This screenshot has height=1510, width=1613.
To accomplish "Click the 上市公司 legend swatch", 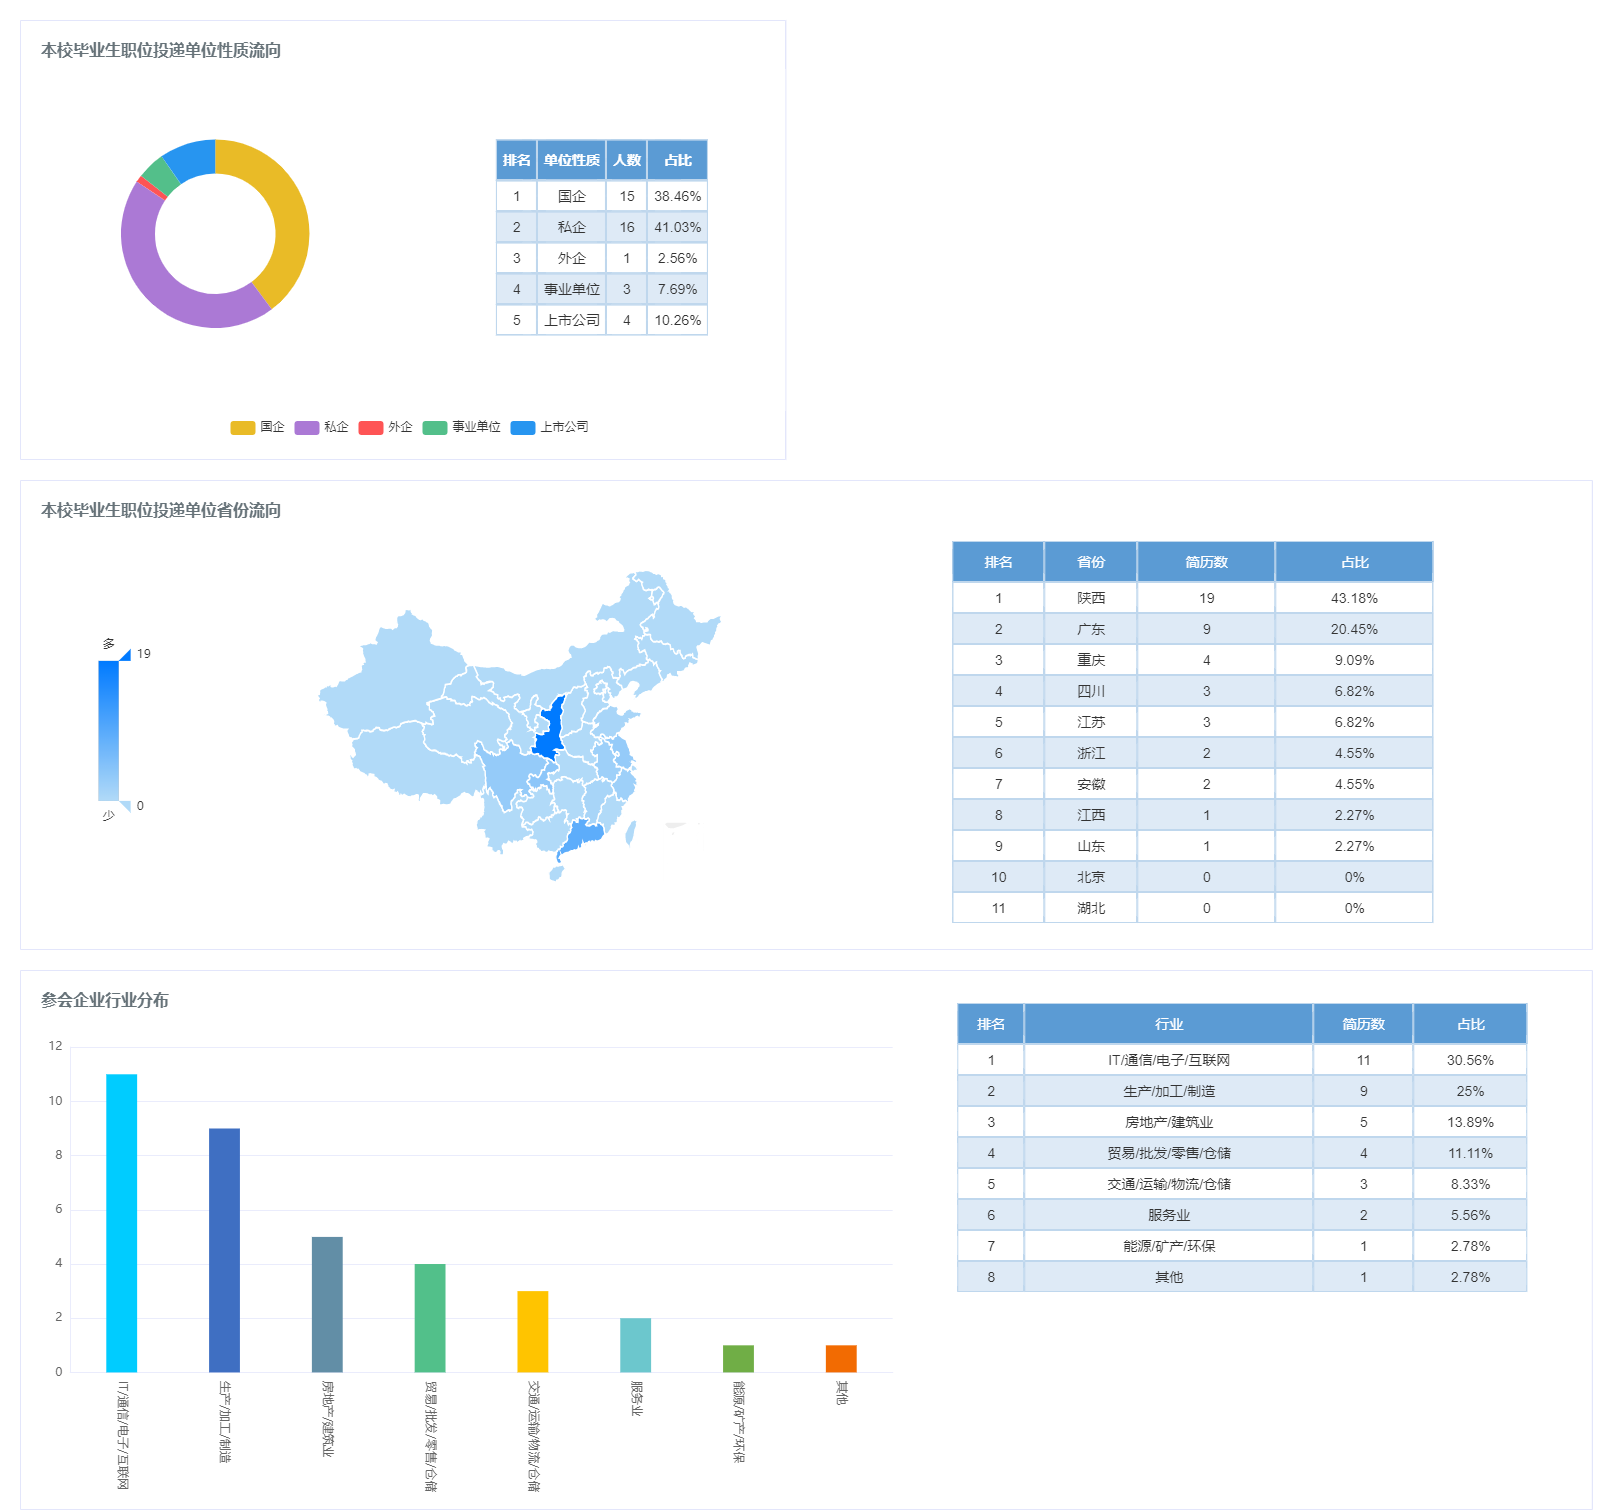I will click(523, 428).
